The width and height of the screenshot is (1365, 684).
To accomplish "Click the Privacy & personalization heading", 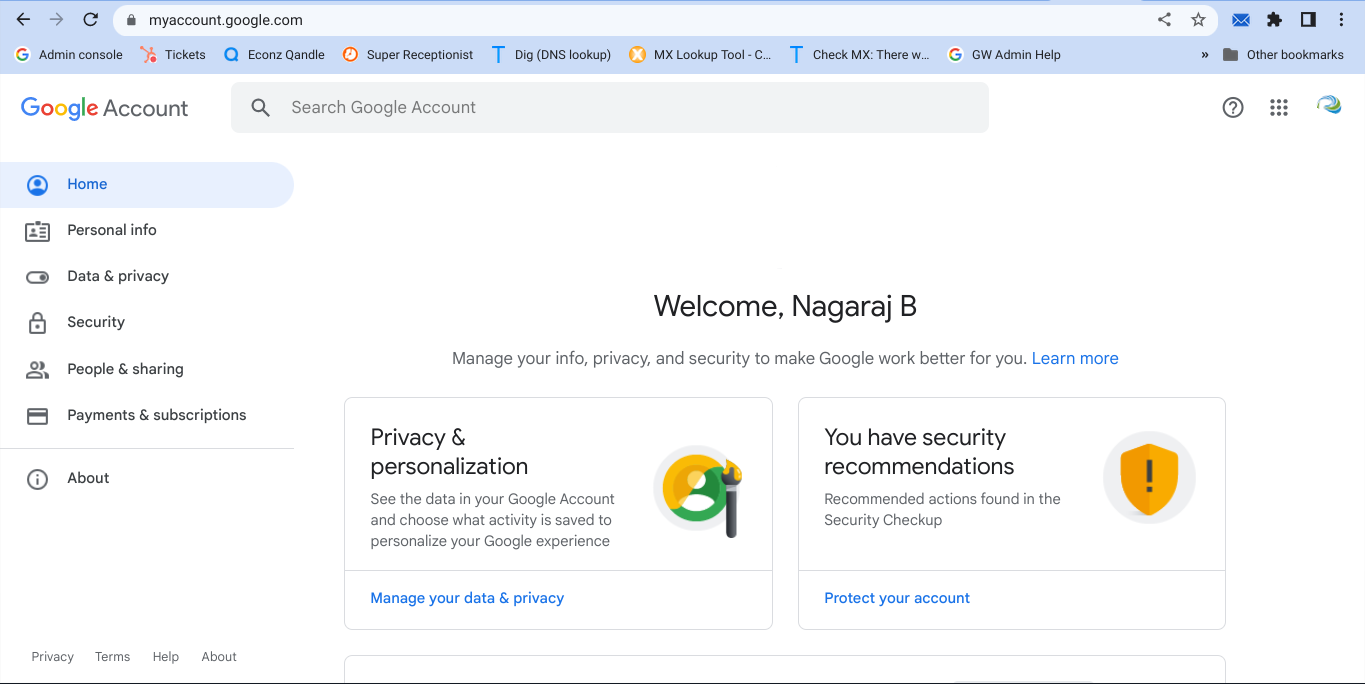I will (x=449, y=452).
